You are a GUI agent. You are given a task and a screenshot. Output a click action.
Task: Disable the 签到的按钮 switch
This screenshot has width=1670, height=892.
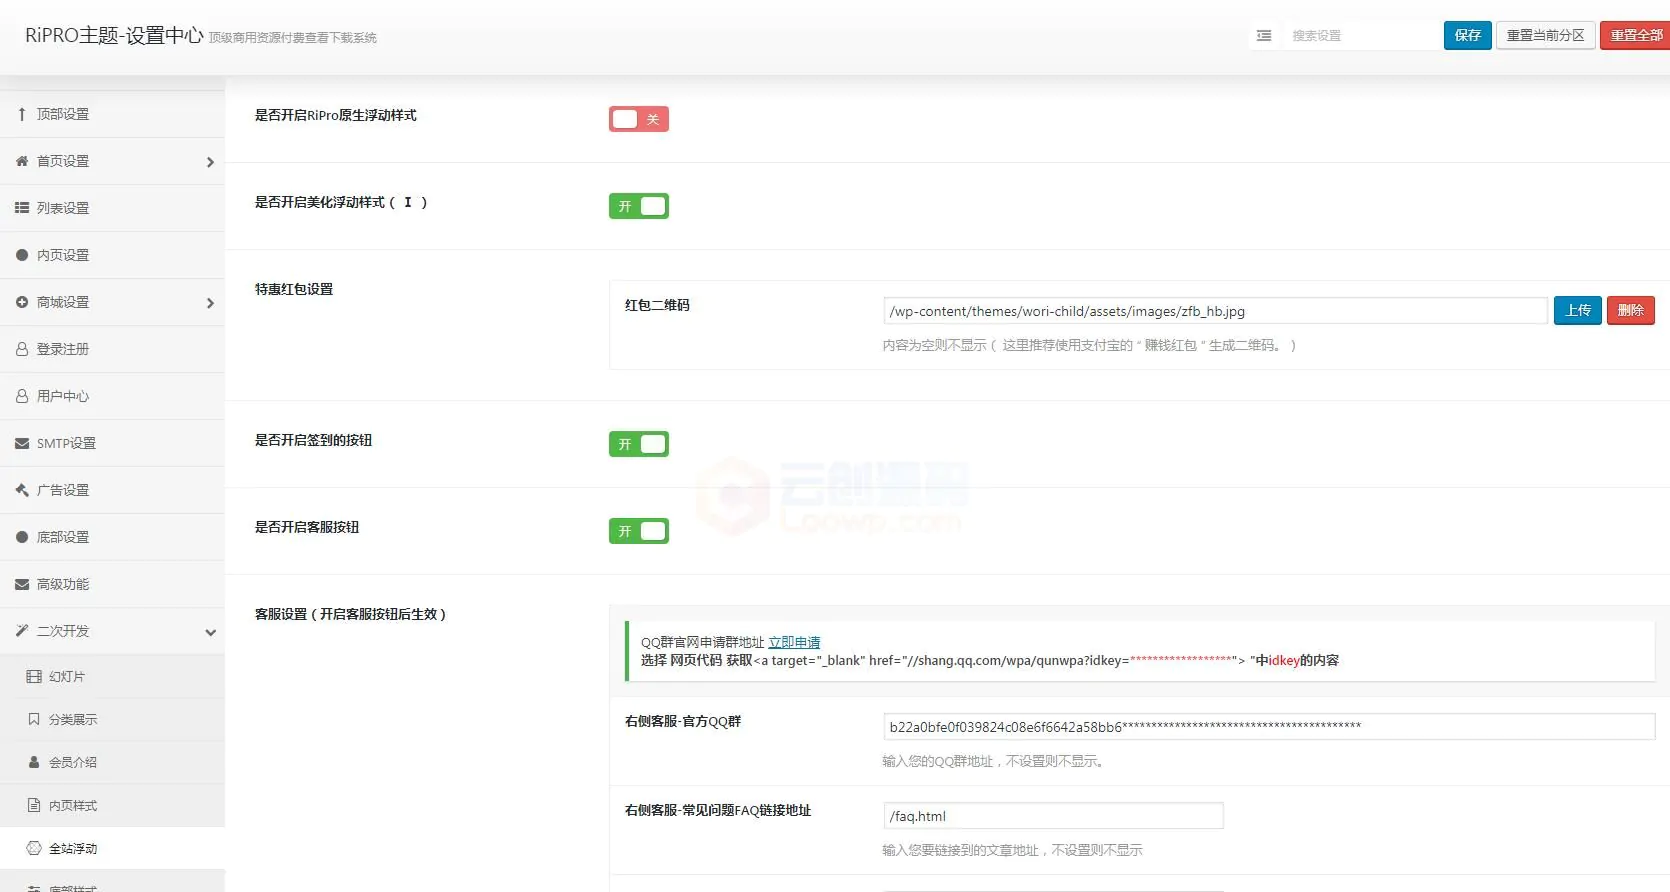(x=639, y=444)
